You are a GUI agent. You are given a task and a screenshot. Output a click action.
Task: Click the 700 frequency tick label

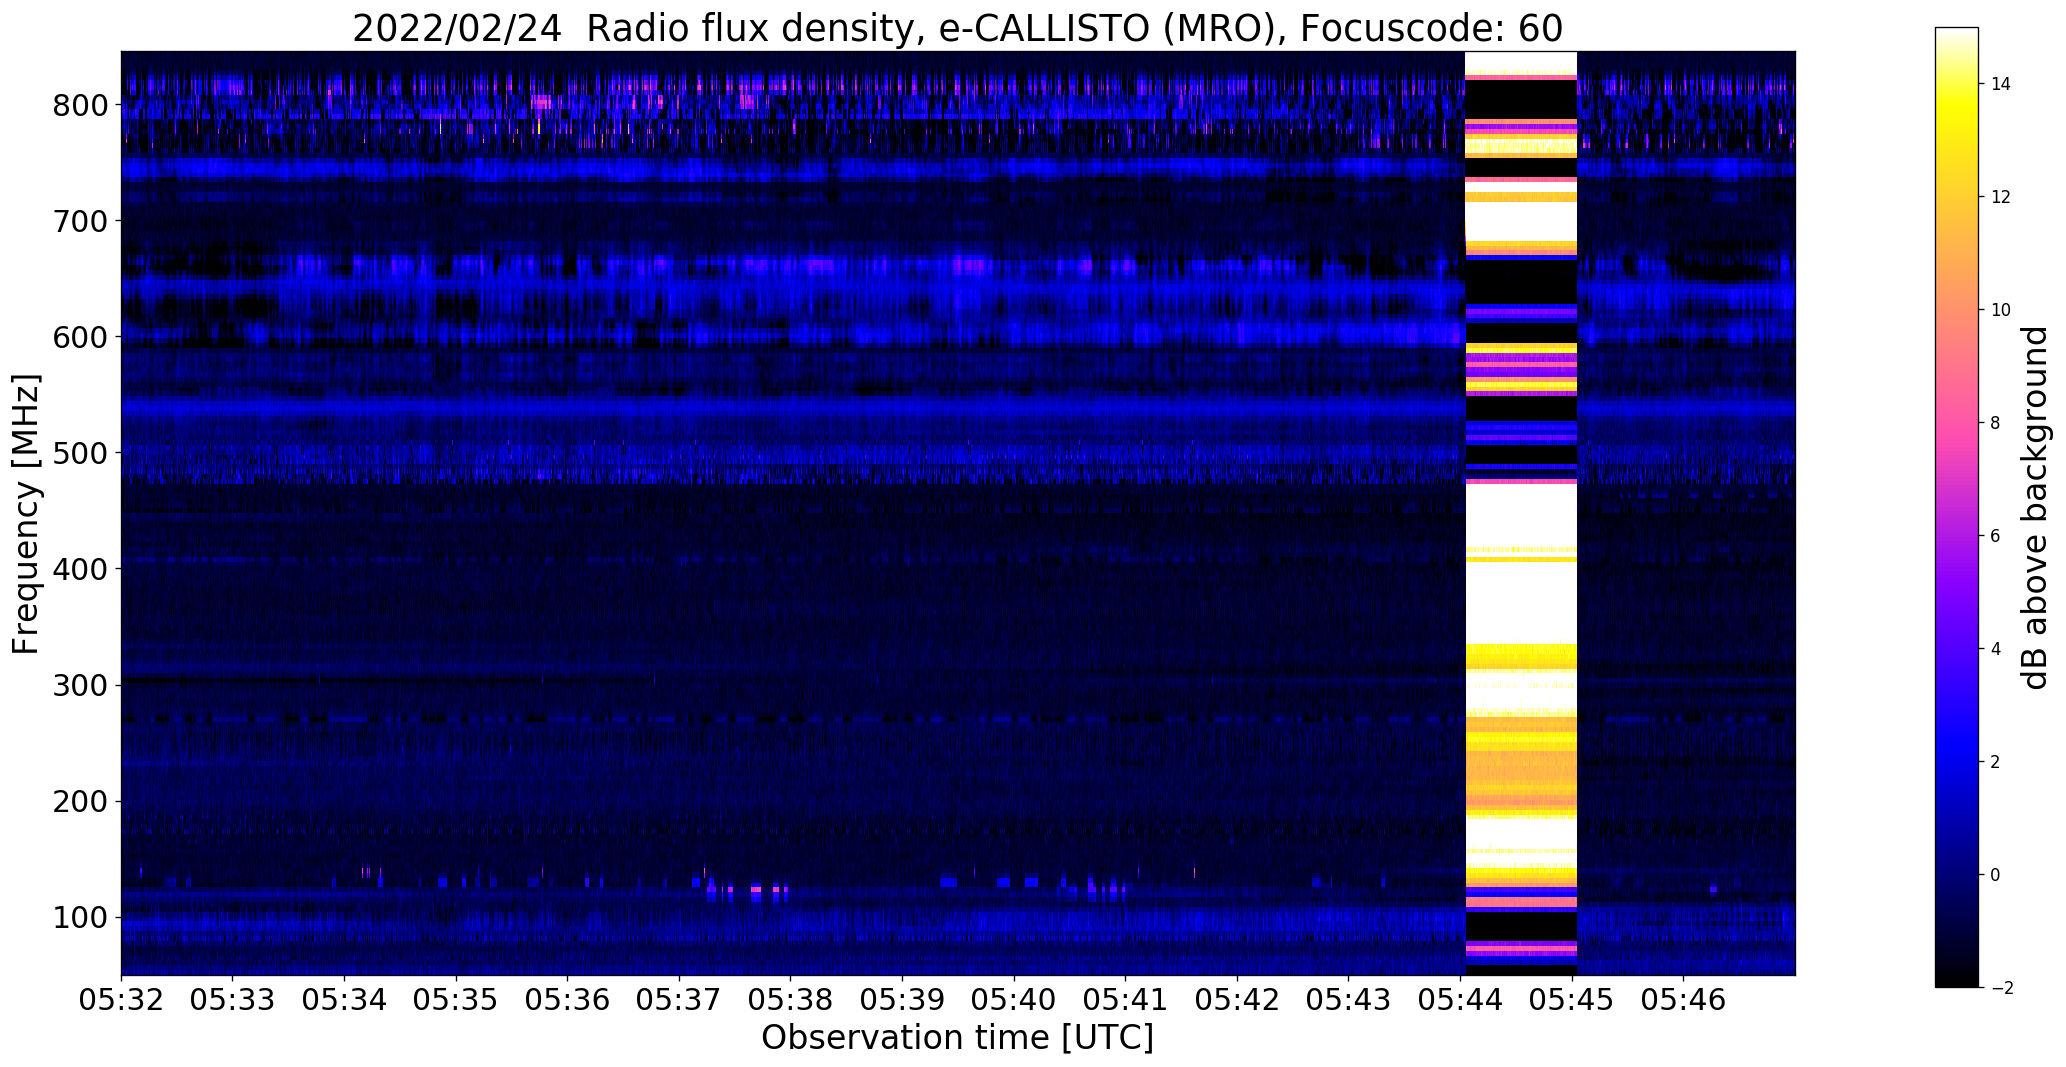(82, 221)
